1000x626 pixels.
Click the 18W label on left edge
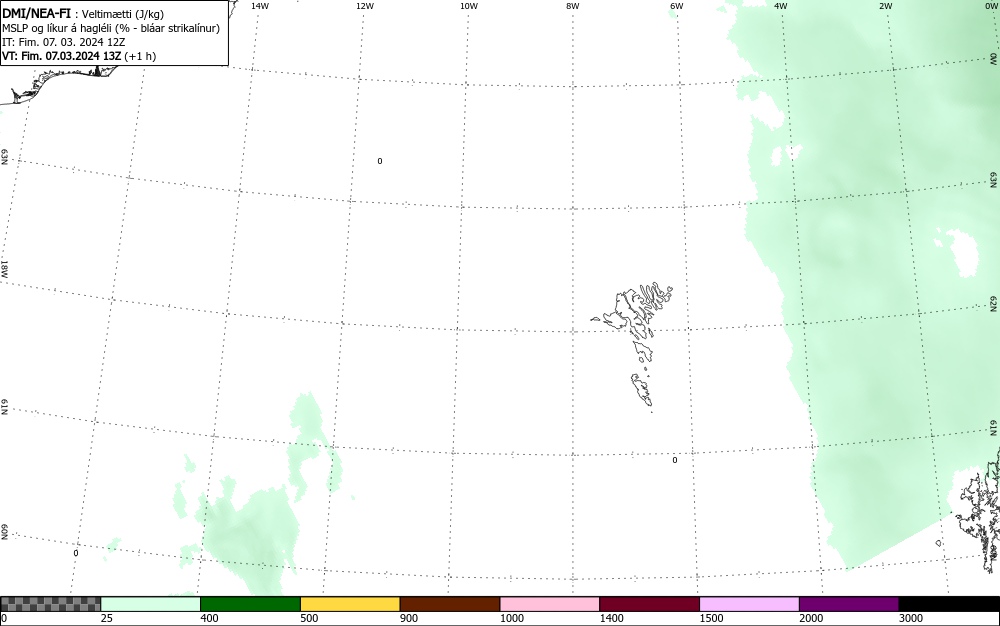[4, 268]
